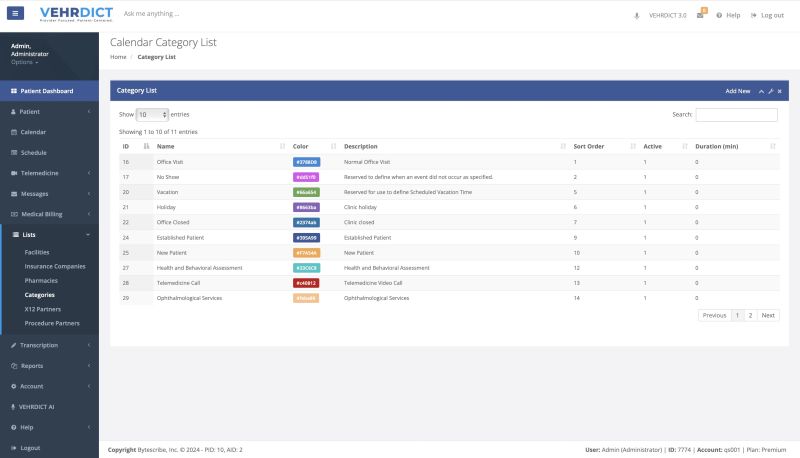Open the Show entries count dropdown
The width and height of the screenshot is (800, 458).
click(153, 115)
